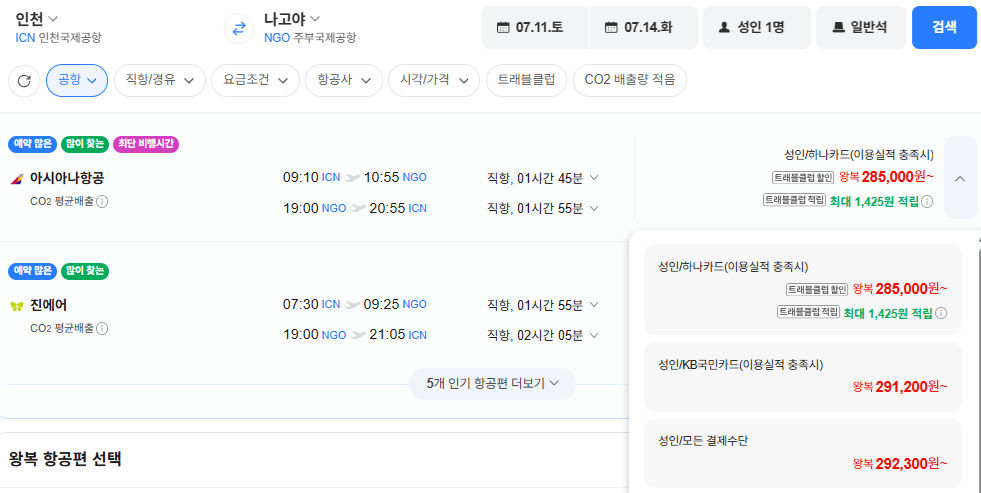Click plane icon on 19:00 NGO to 21:05 flight
Image resolution: width=981 pixels, height=493 pixels.
[x=358, y=335]
